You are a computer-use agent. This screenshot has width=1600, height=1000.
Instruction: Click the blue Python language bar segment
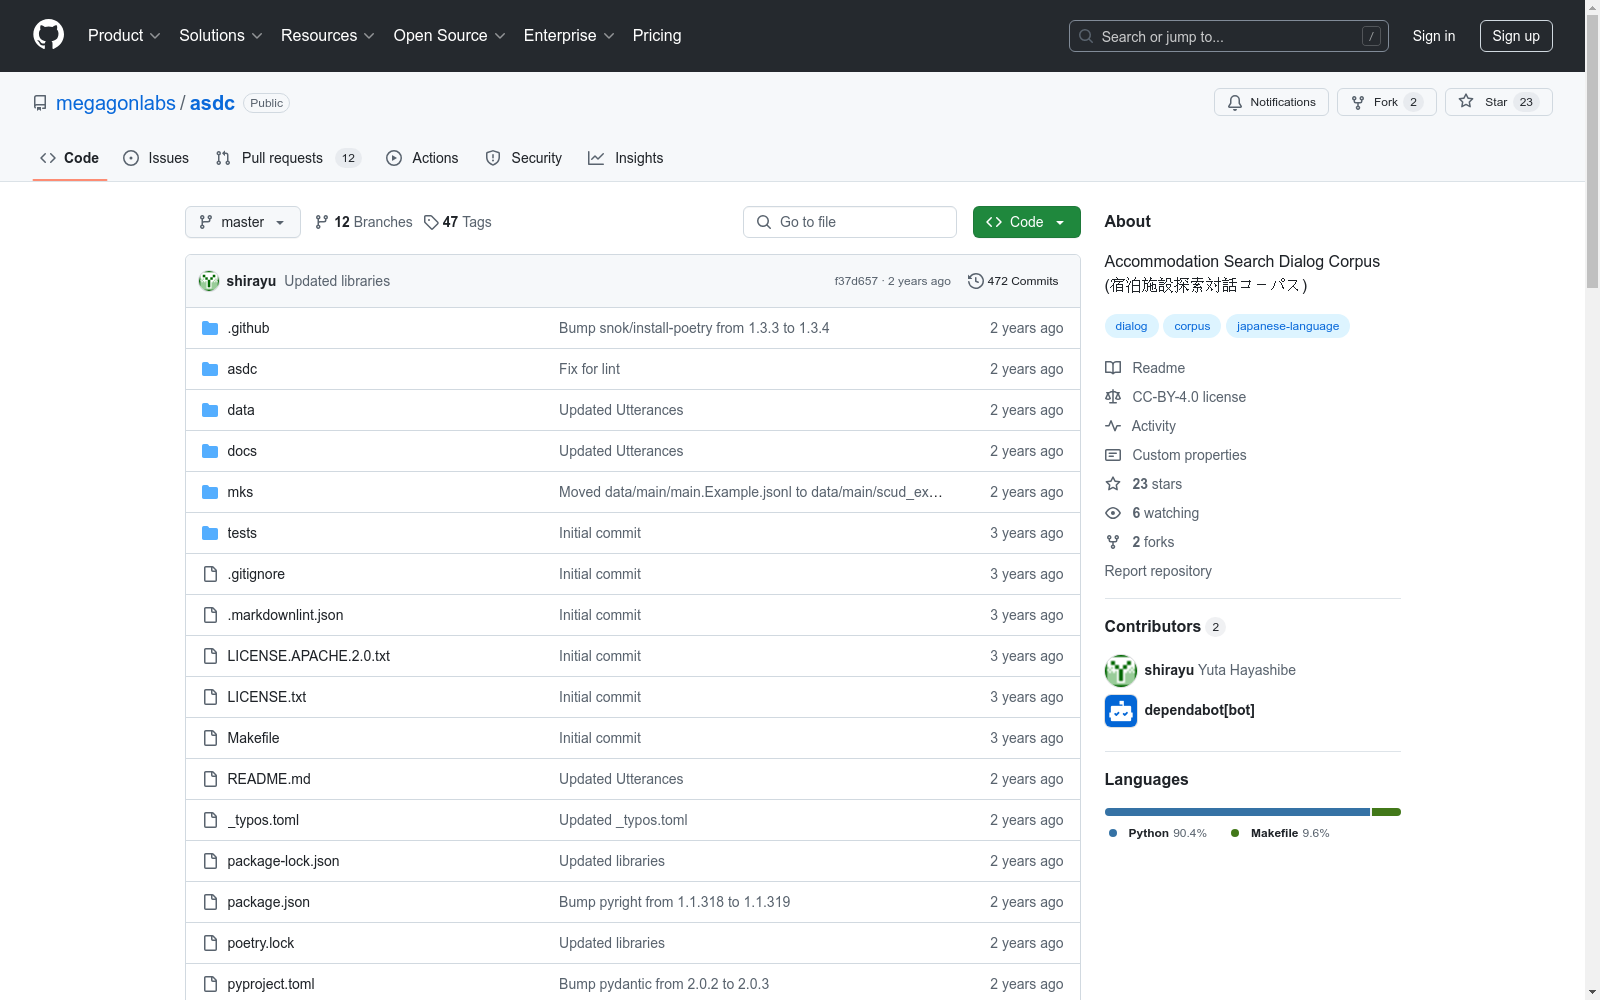click(x=1237, y=812)
